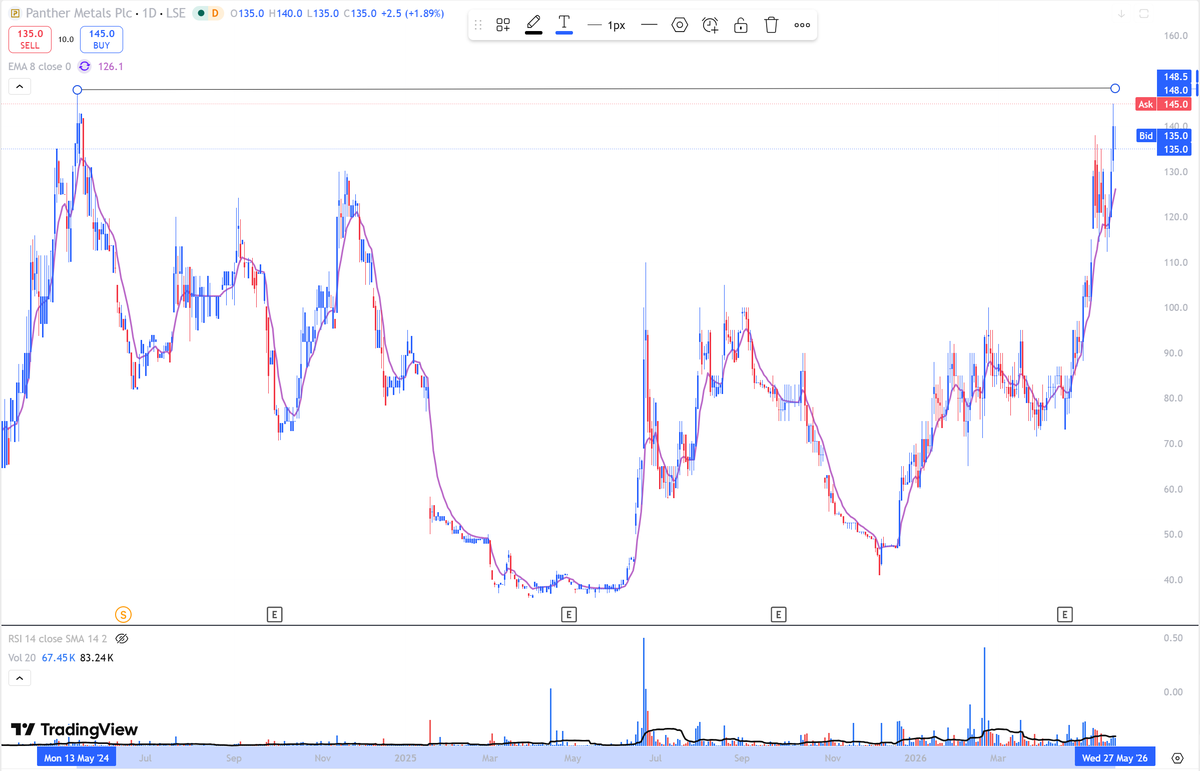Open the text color T tool
Screen dimensions: 1200x771
(x=564, y=24)
